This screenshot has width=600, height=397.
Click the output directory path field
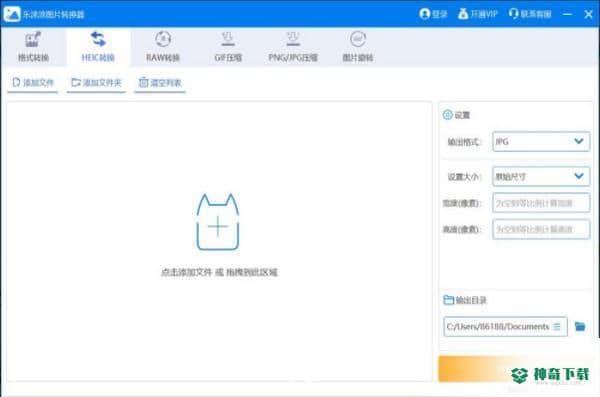[x=505, y=327]
